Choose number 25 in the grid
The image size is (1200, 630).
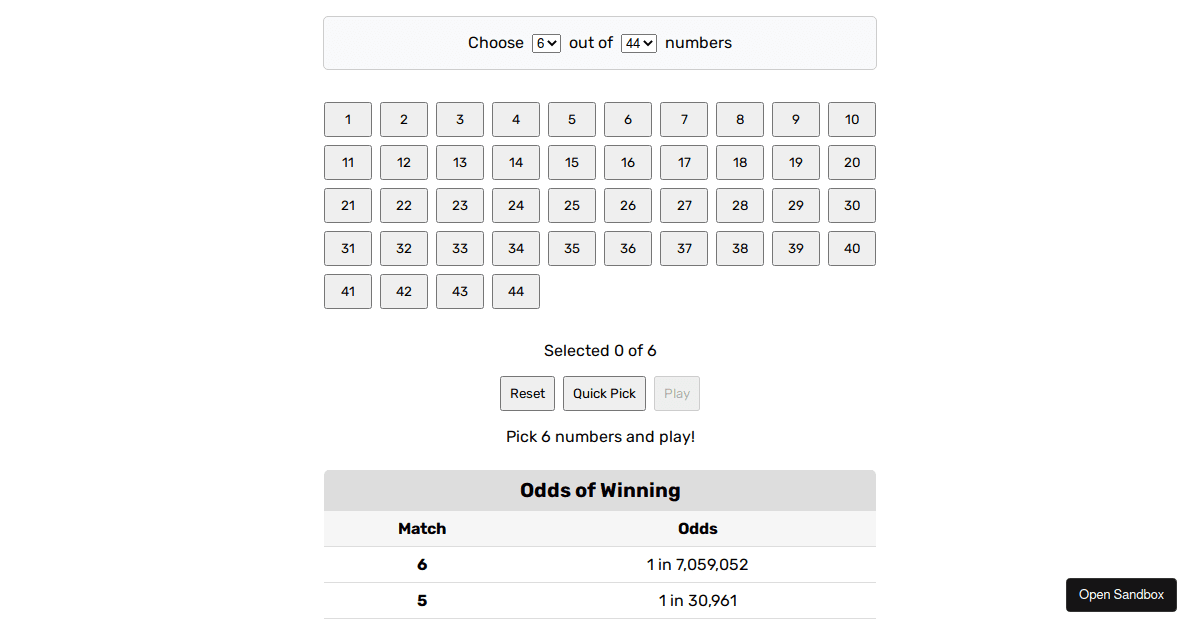(571, 205)
